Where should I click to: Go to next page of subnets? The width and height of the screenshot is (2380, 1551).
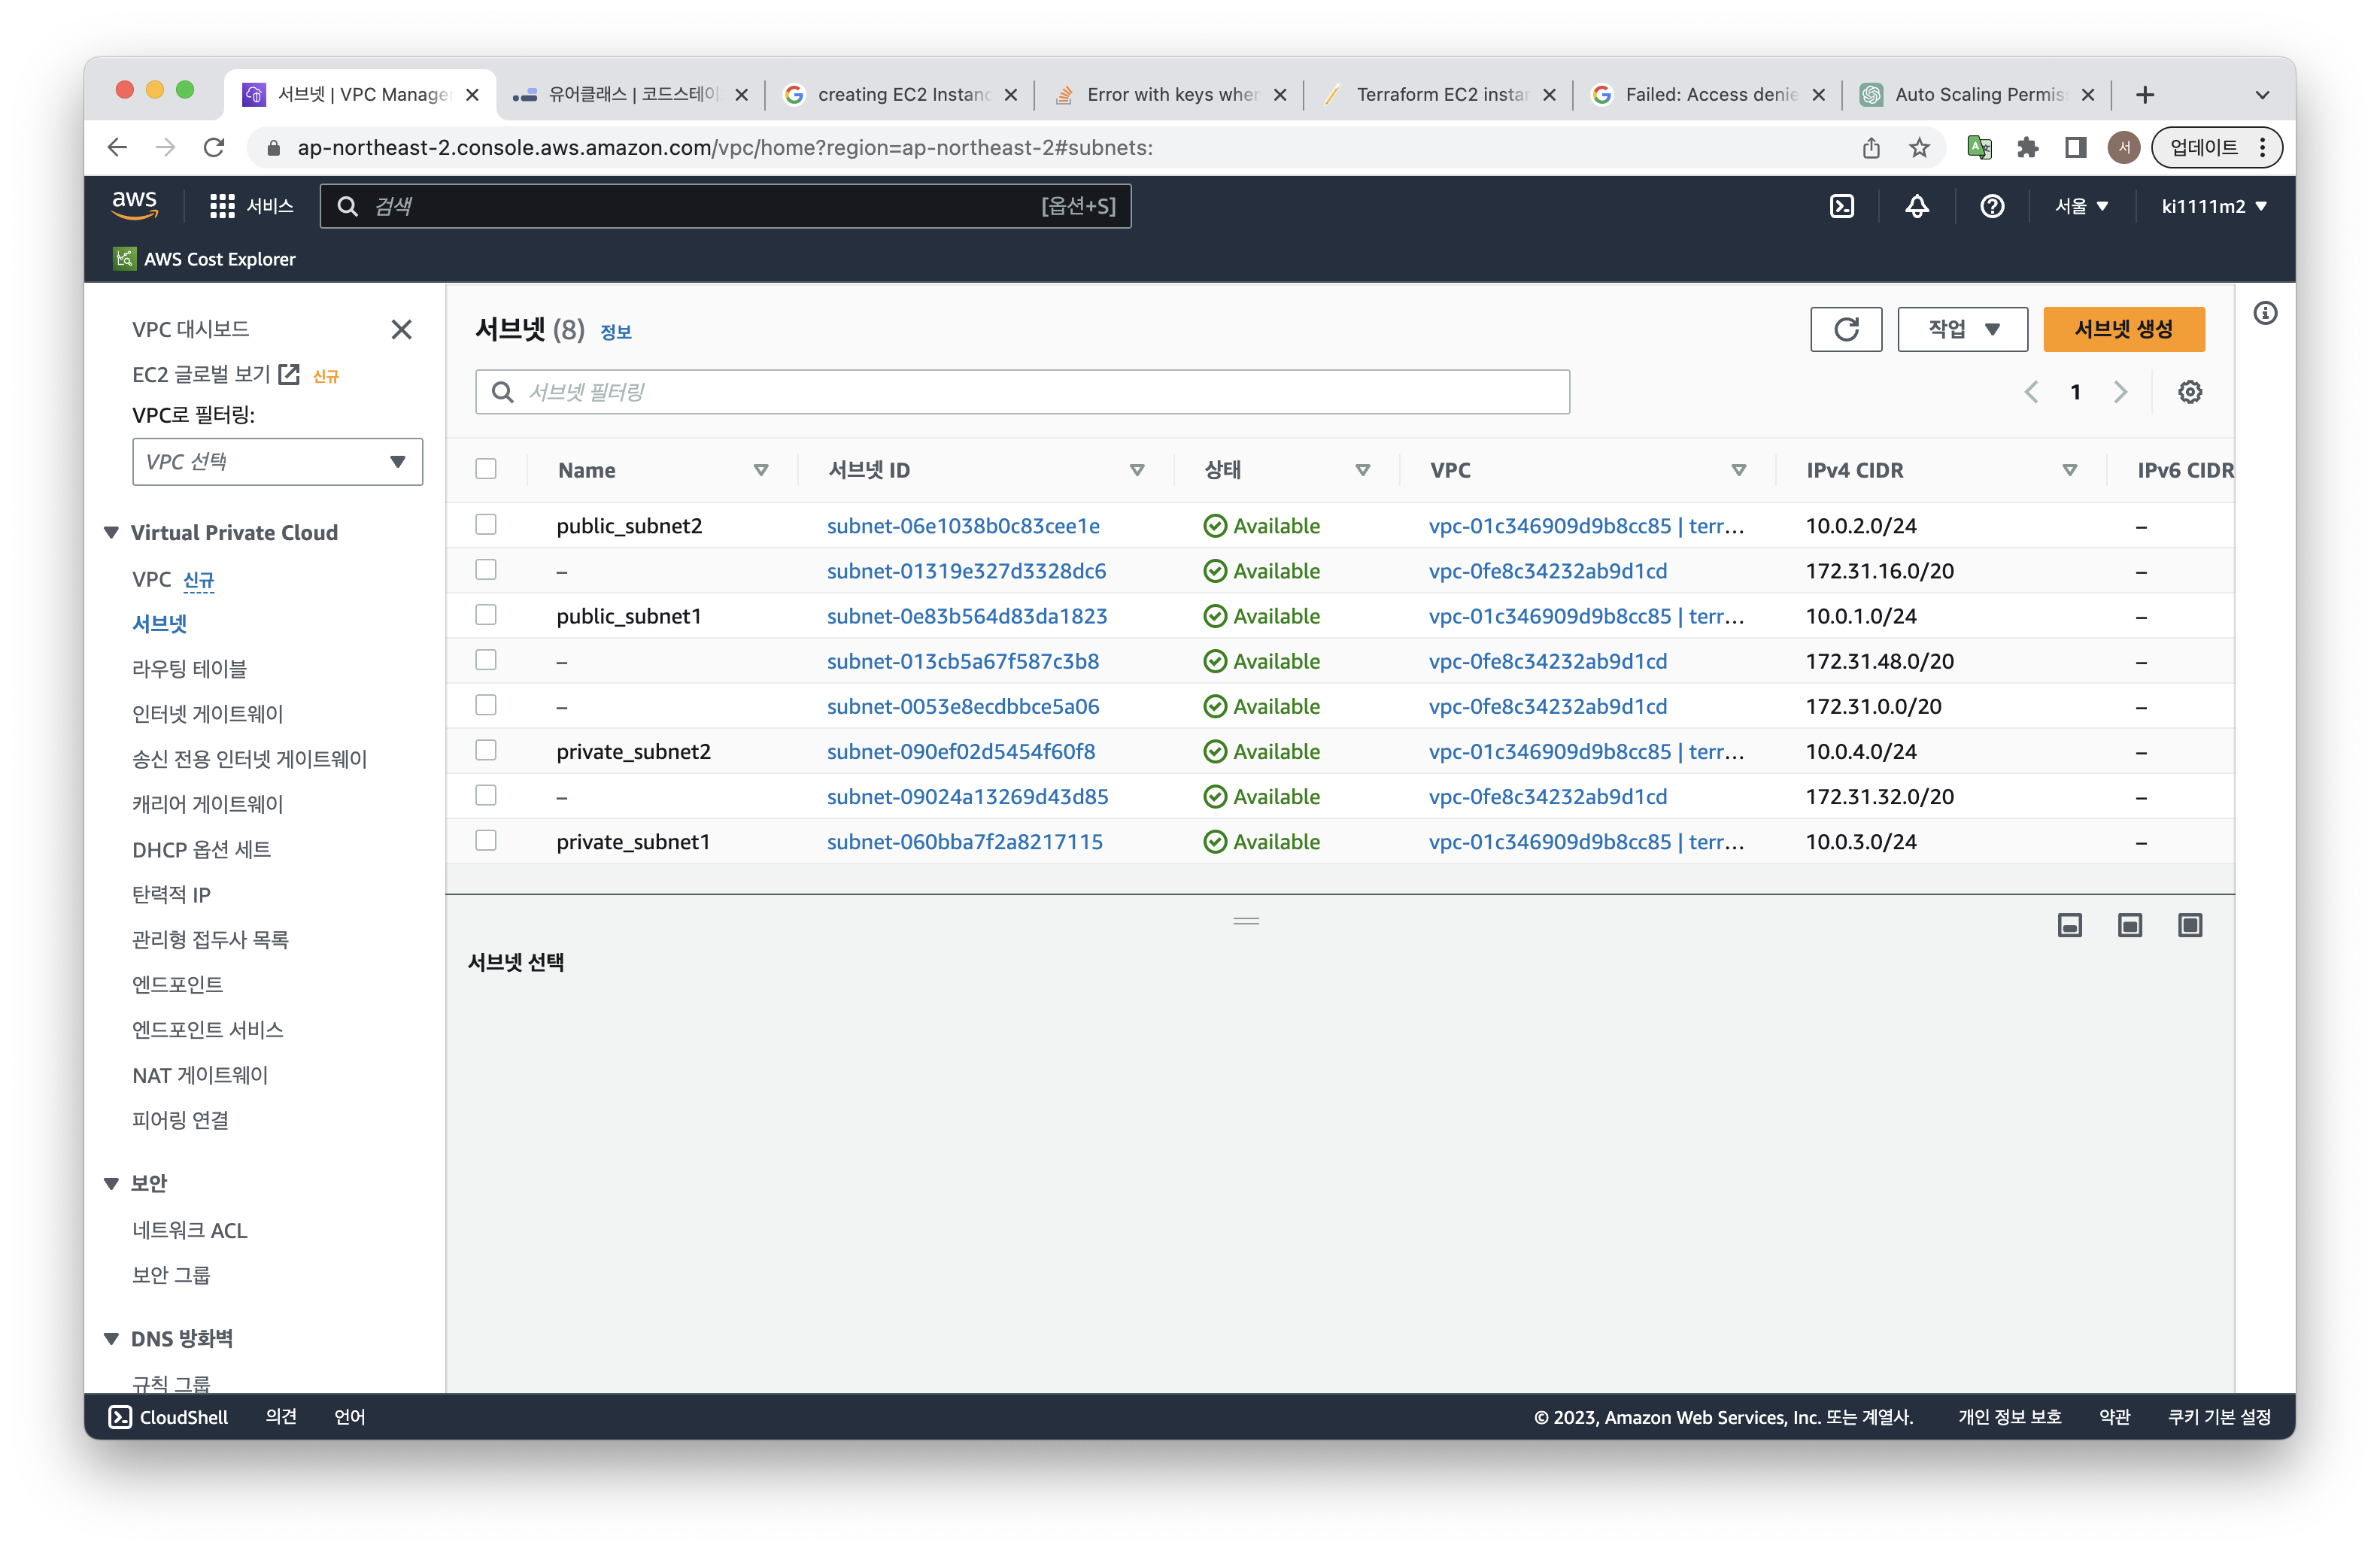point(2120,392)
